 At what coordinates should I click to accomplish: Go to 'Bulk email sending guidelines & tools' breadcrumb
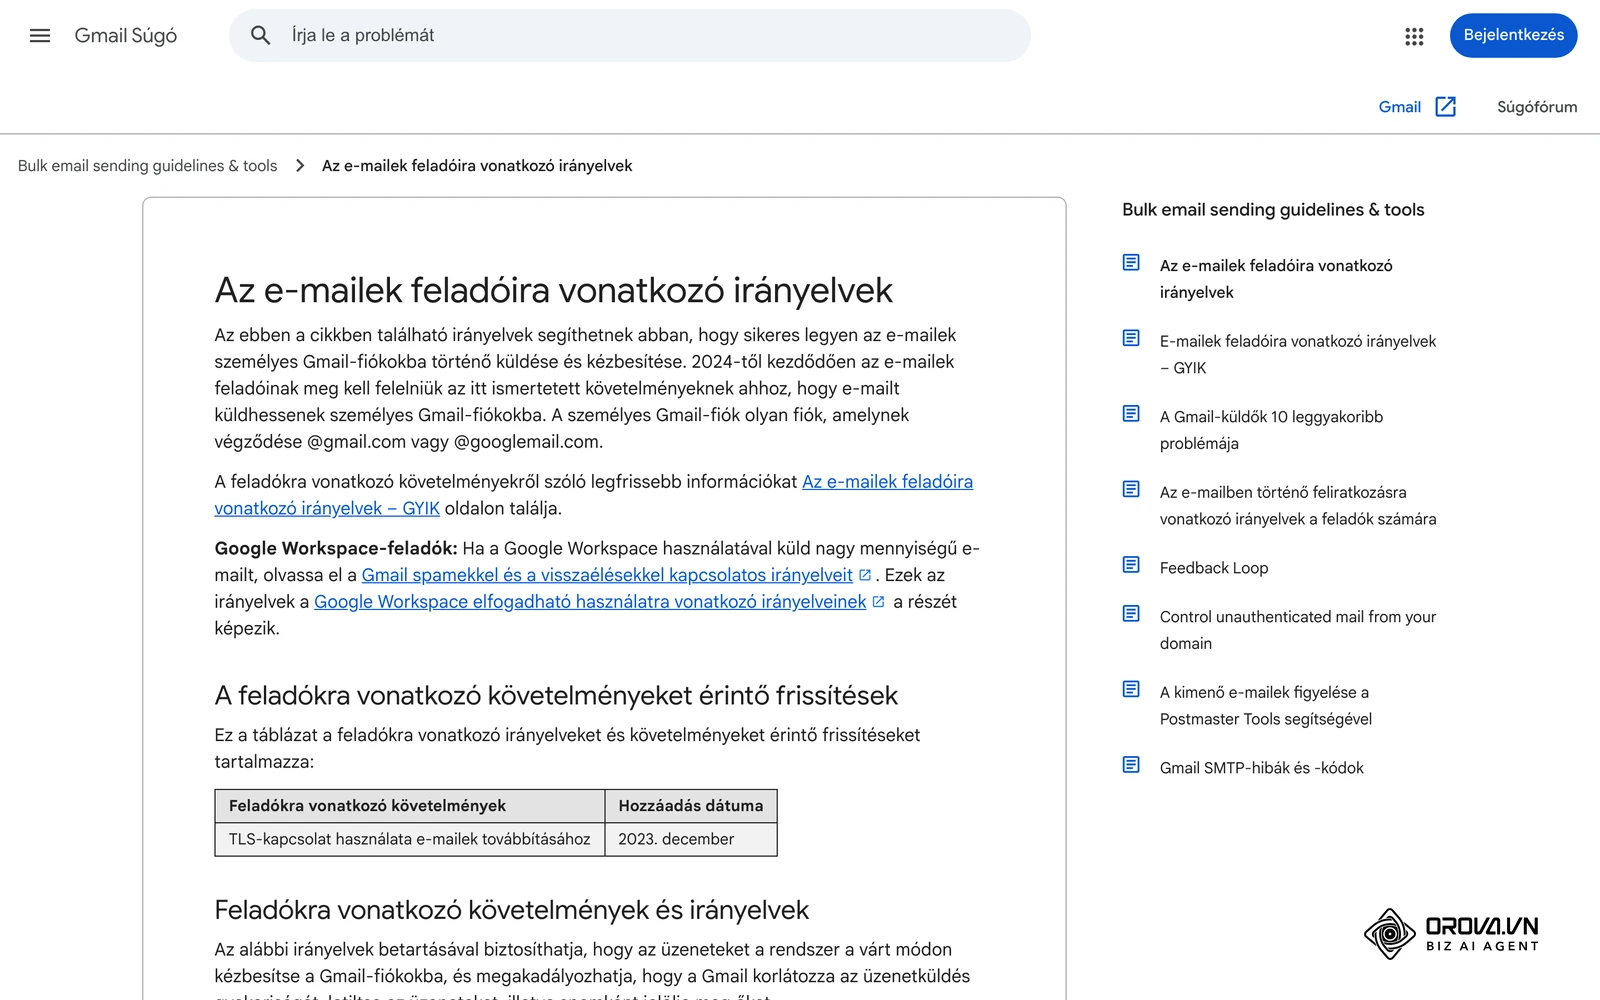pyautogui.click(x=147, y=166)
